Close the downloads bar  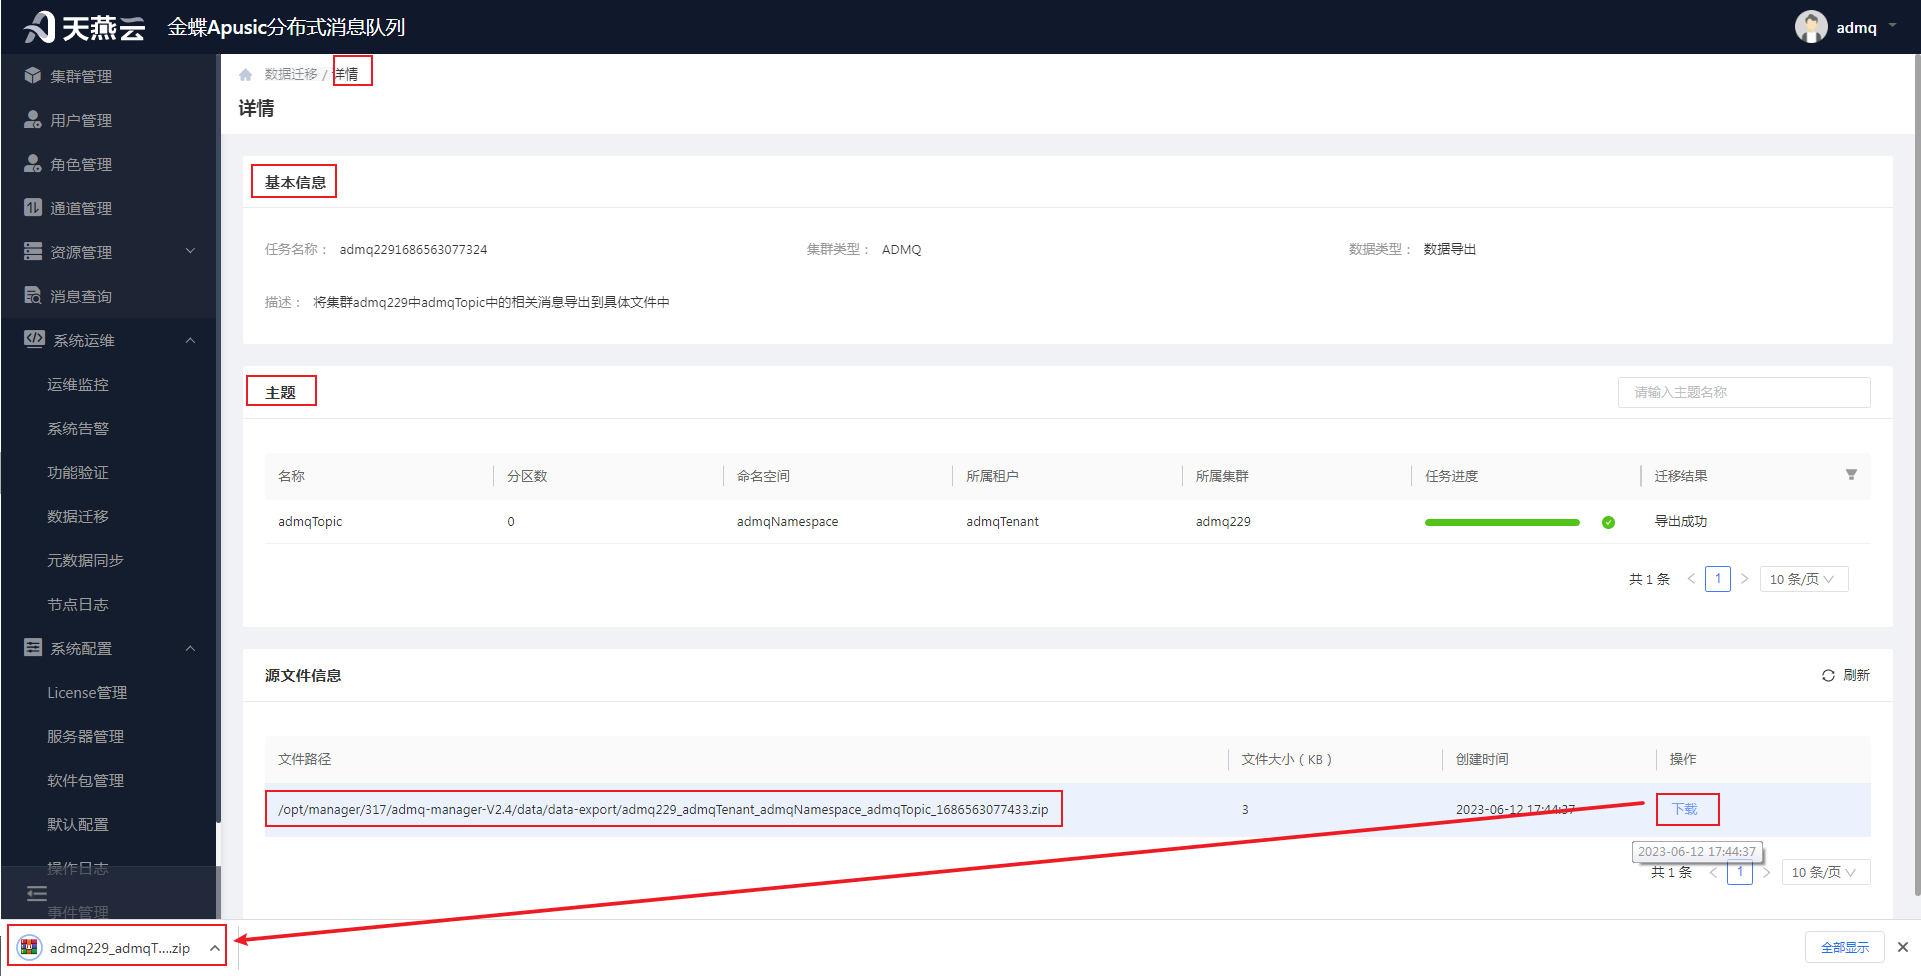pyautogui.click(x=1903, y=947)
